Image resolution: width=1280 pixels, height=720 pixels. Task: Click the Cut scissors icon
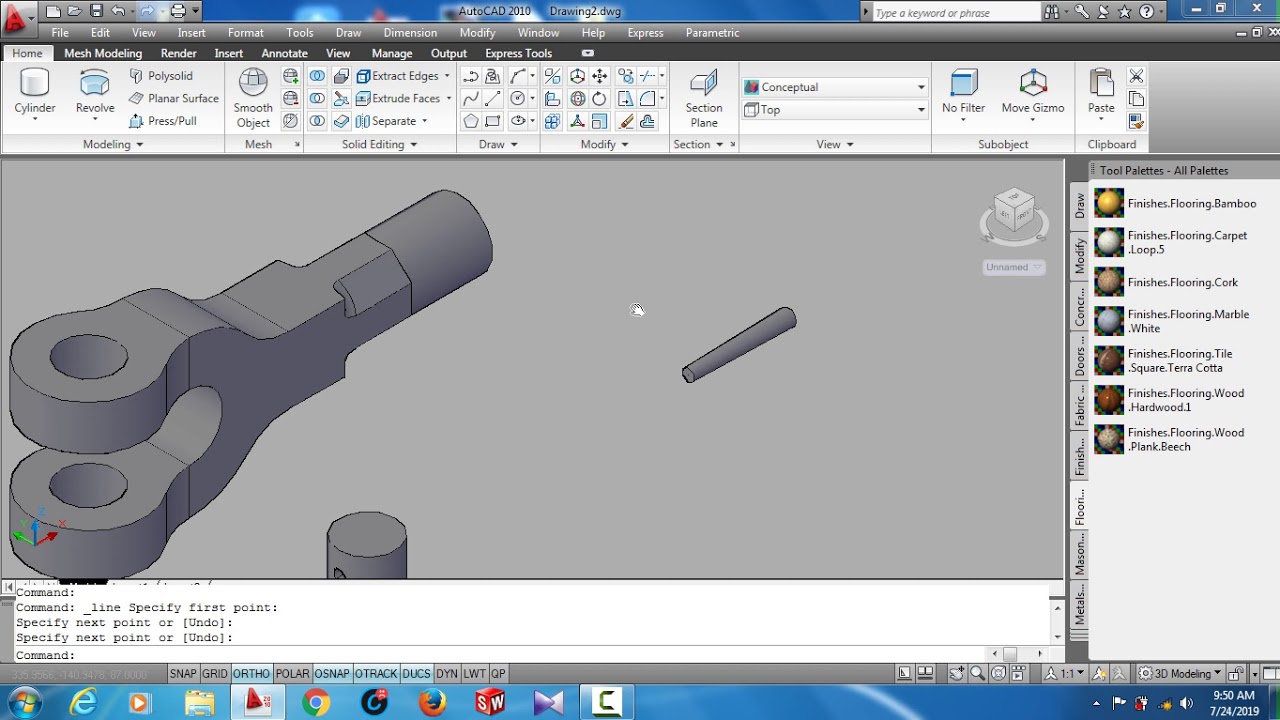coord(1136,76)
